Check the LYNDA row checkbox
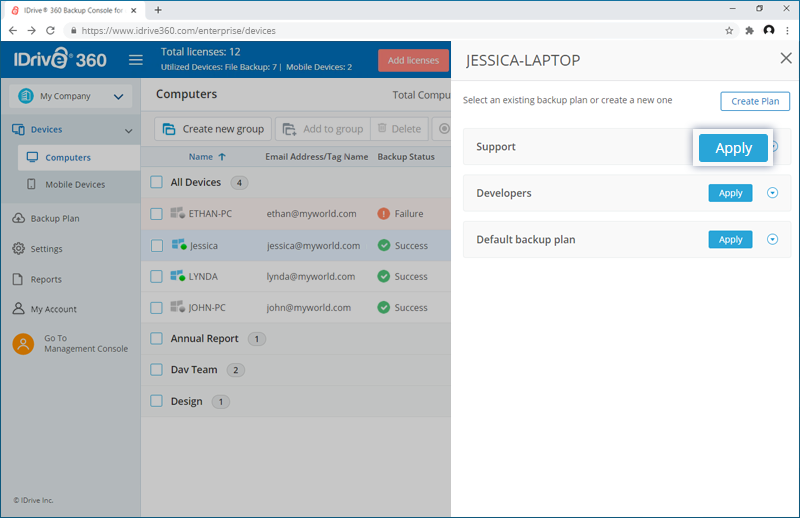This screenshot has width=800, height=518. (157, 277)
